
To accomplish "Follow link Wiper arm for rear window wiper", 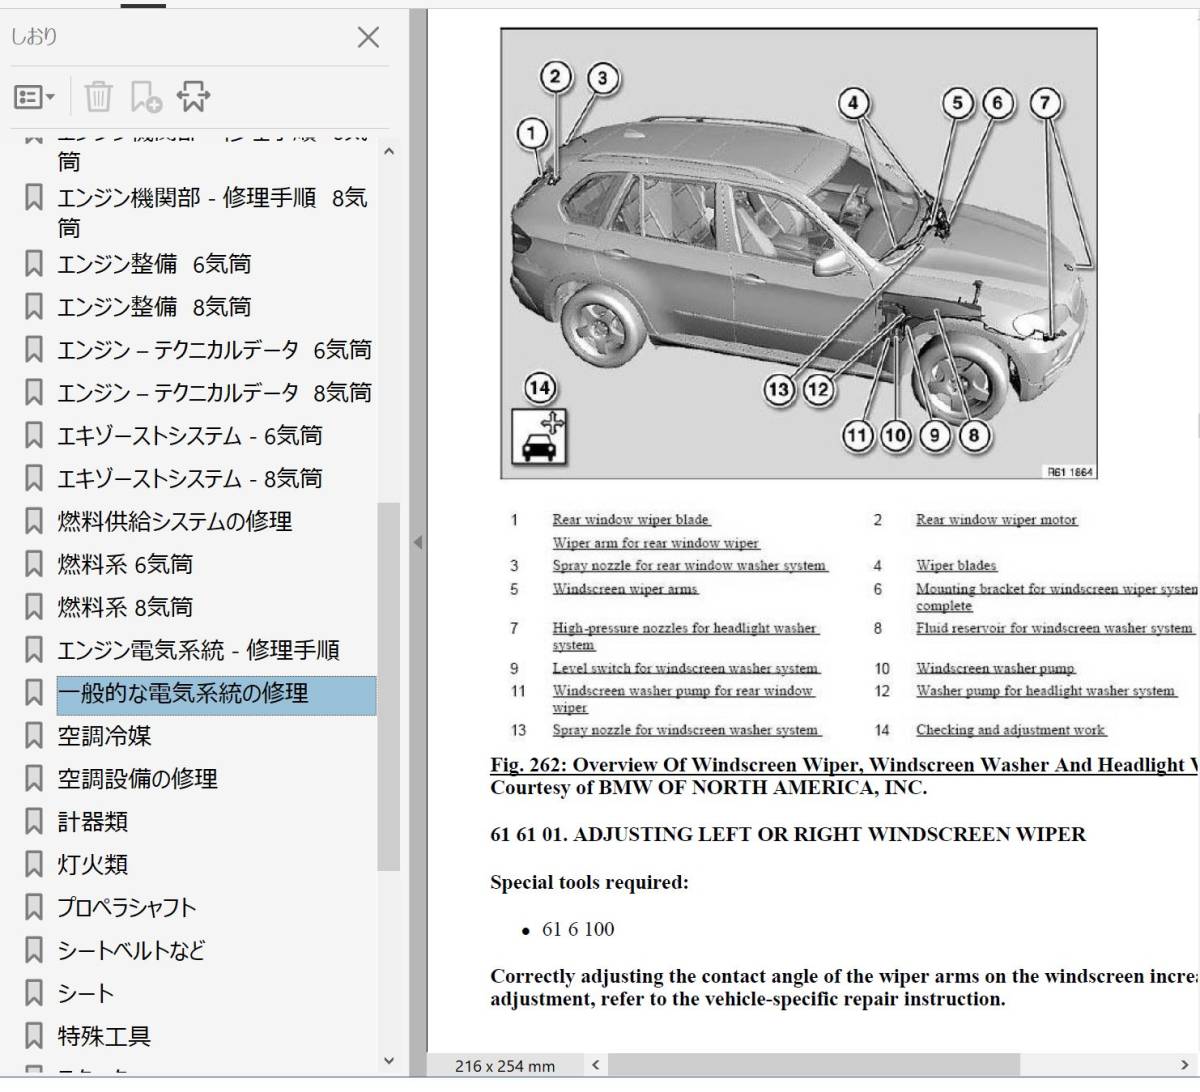I will click(x=656, y=543).
